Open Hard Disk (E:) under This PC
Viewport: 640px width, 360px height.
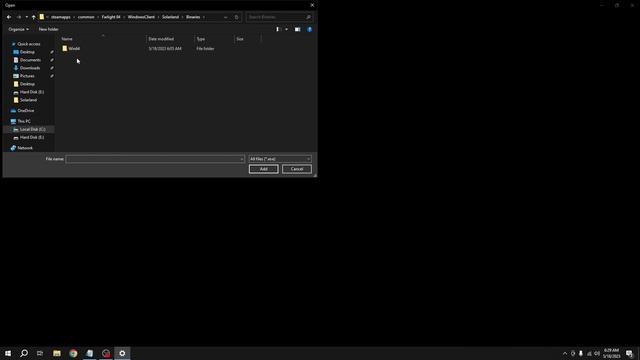click(32, 138)
